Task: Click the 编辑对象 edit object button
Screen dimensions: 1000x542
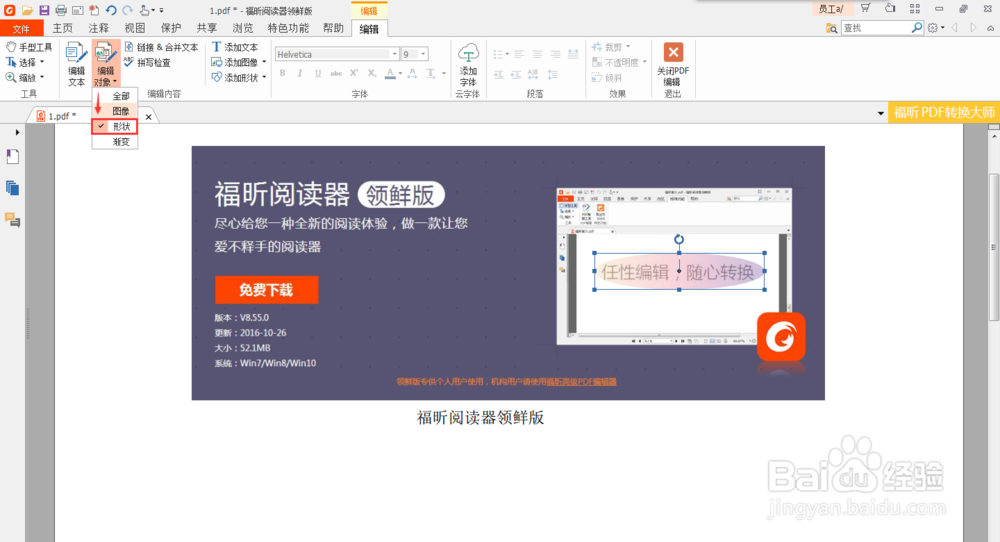Action: tap(105, 64)
